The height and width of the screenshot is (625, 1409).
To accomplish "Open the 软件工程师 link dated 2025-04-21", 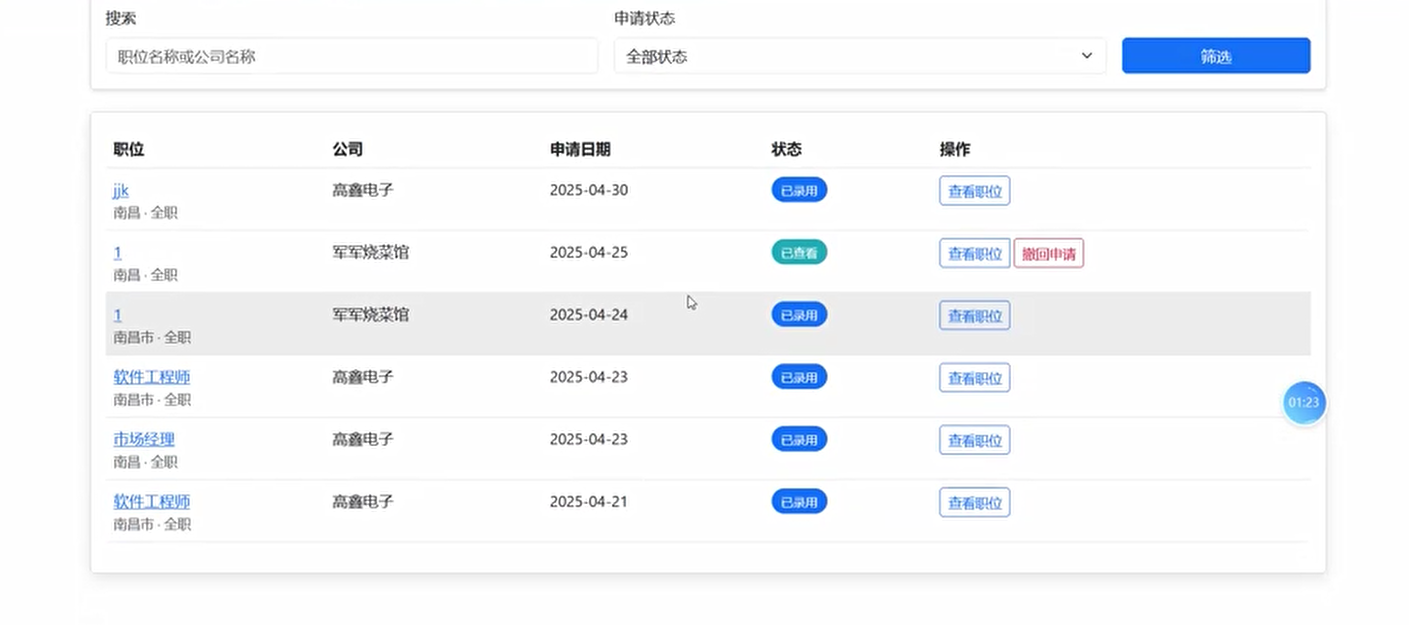I will click(151, 501).
